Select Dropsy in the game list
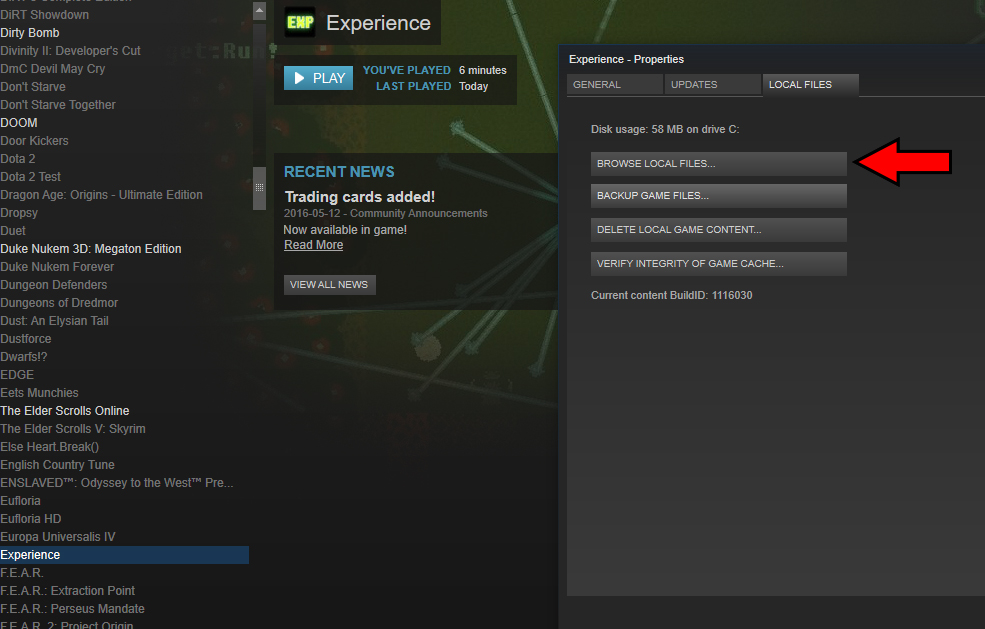The image size is (985, 629). point(19,213)
